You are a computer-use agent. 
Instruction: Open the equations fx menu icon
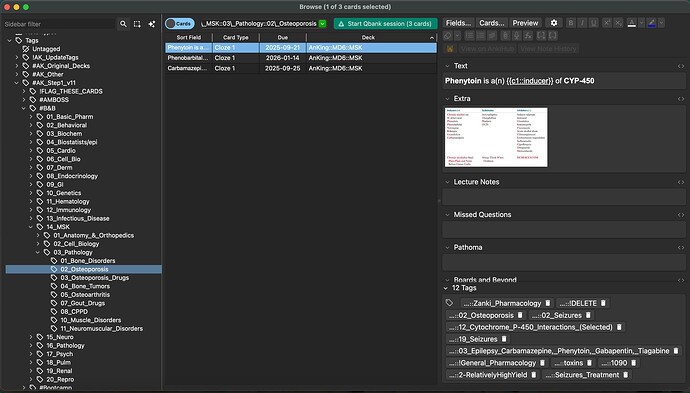[529, 36]
